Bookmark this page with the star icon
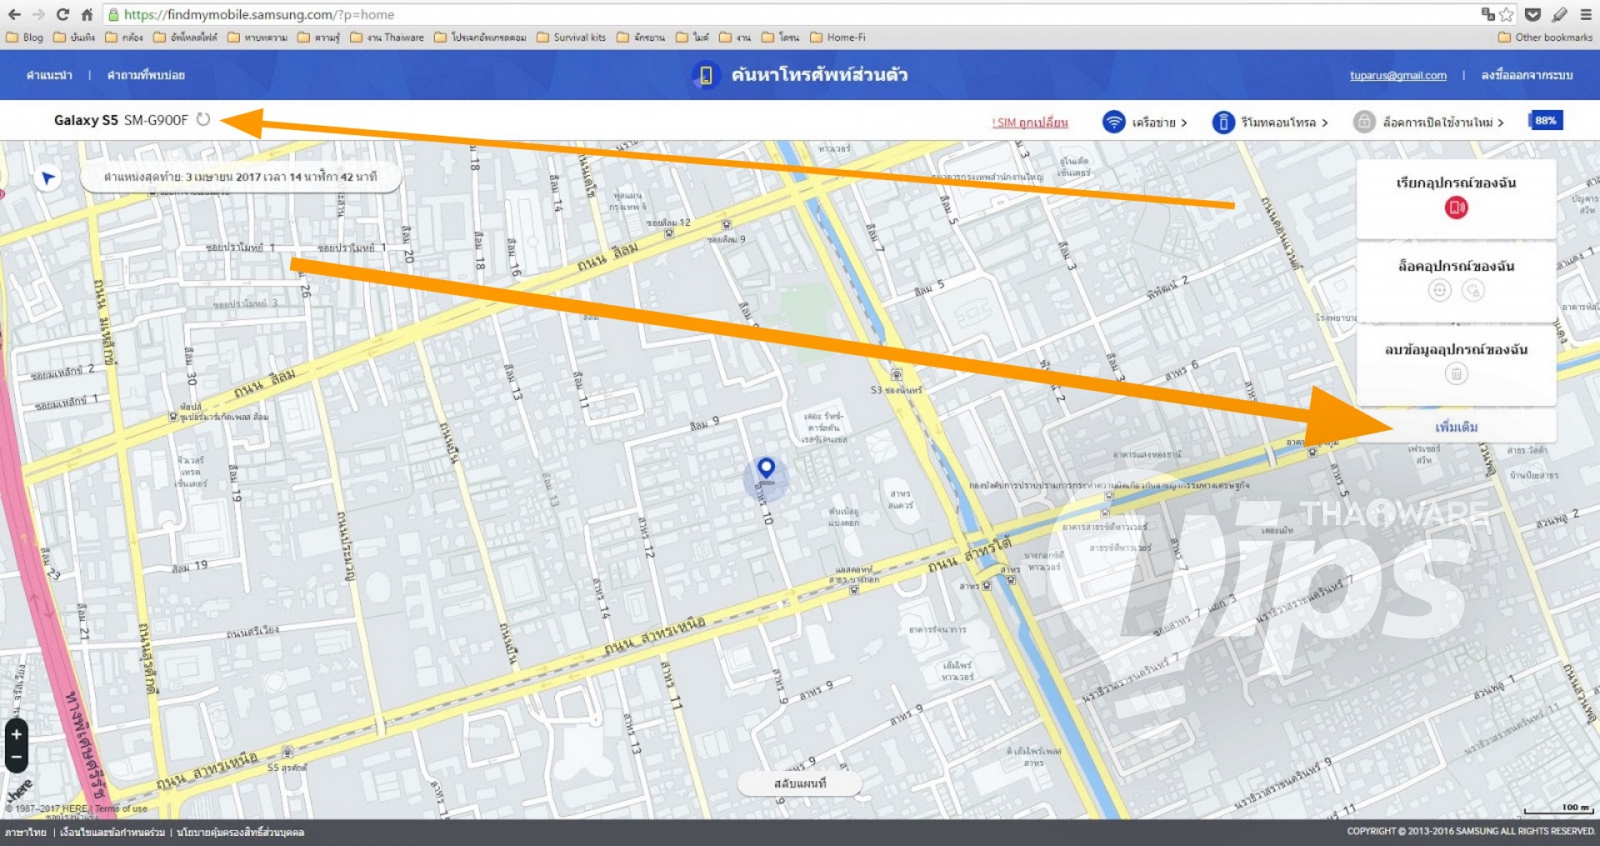This screenshot has width=1600, height=846. [1507, 14]
